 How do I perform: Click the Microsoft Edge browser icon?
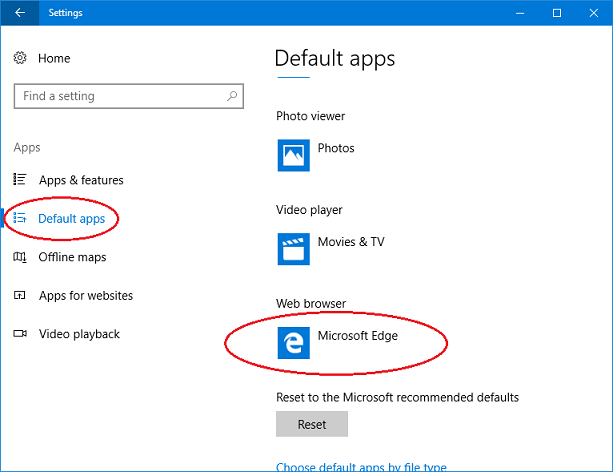pos(293,342)
